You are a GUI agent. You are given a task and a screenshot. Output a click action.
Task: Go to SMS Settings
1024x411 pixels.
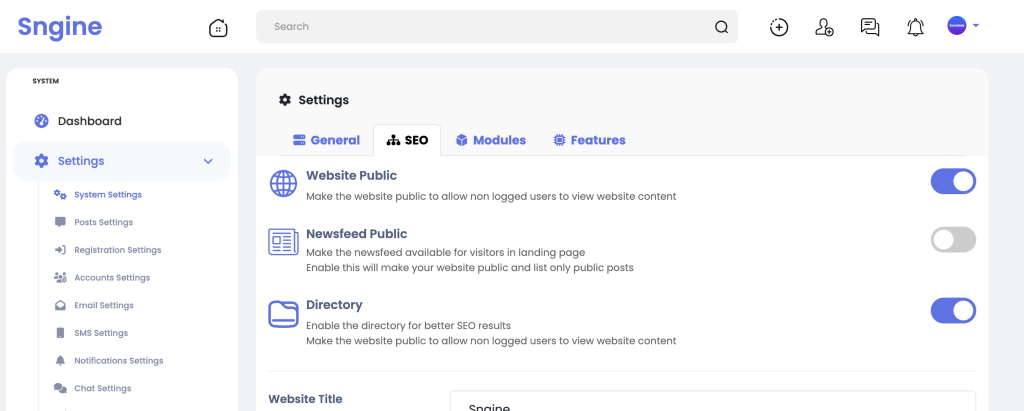101,333
